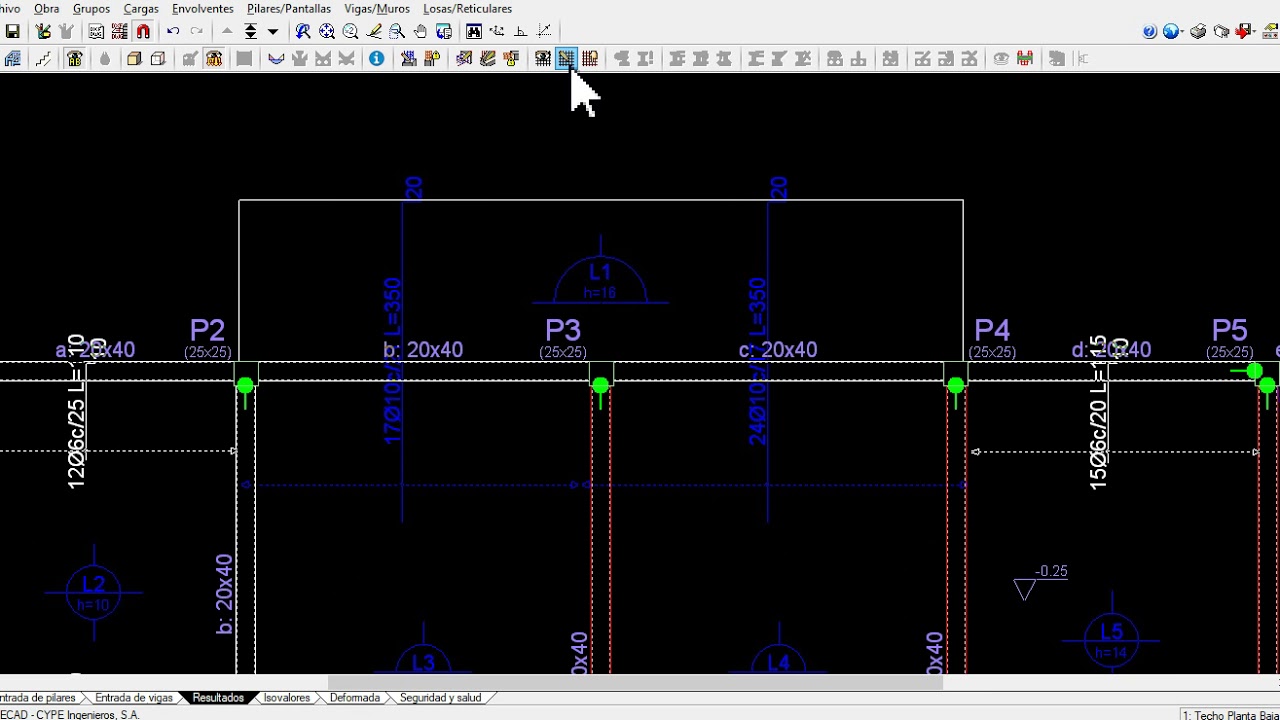Click the binoculars search icon
The image size is (1280, 720).
click(x=474, y=32)
